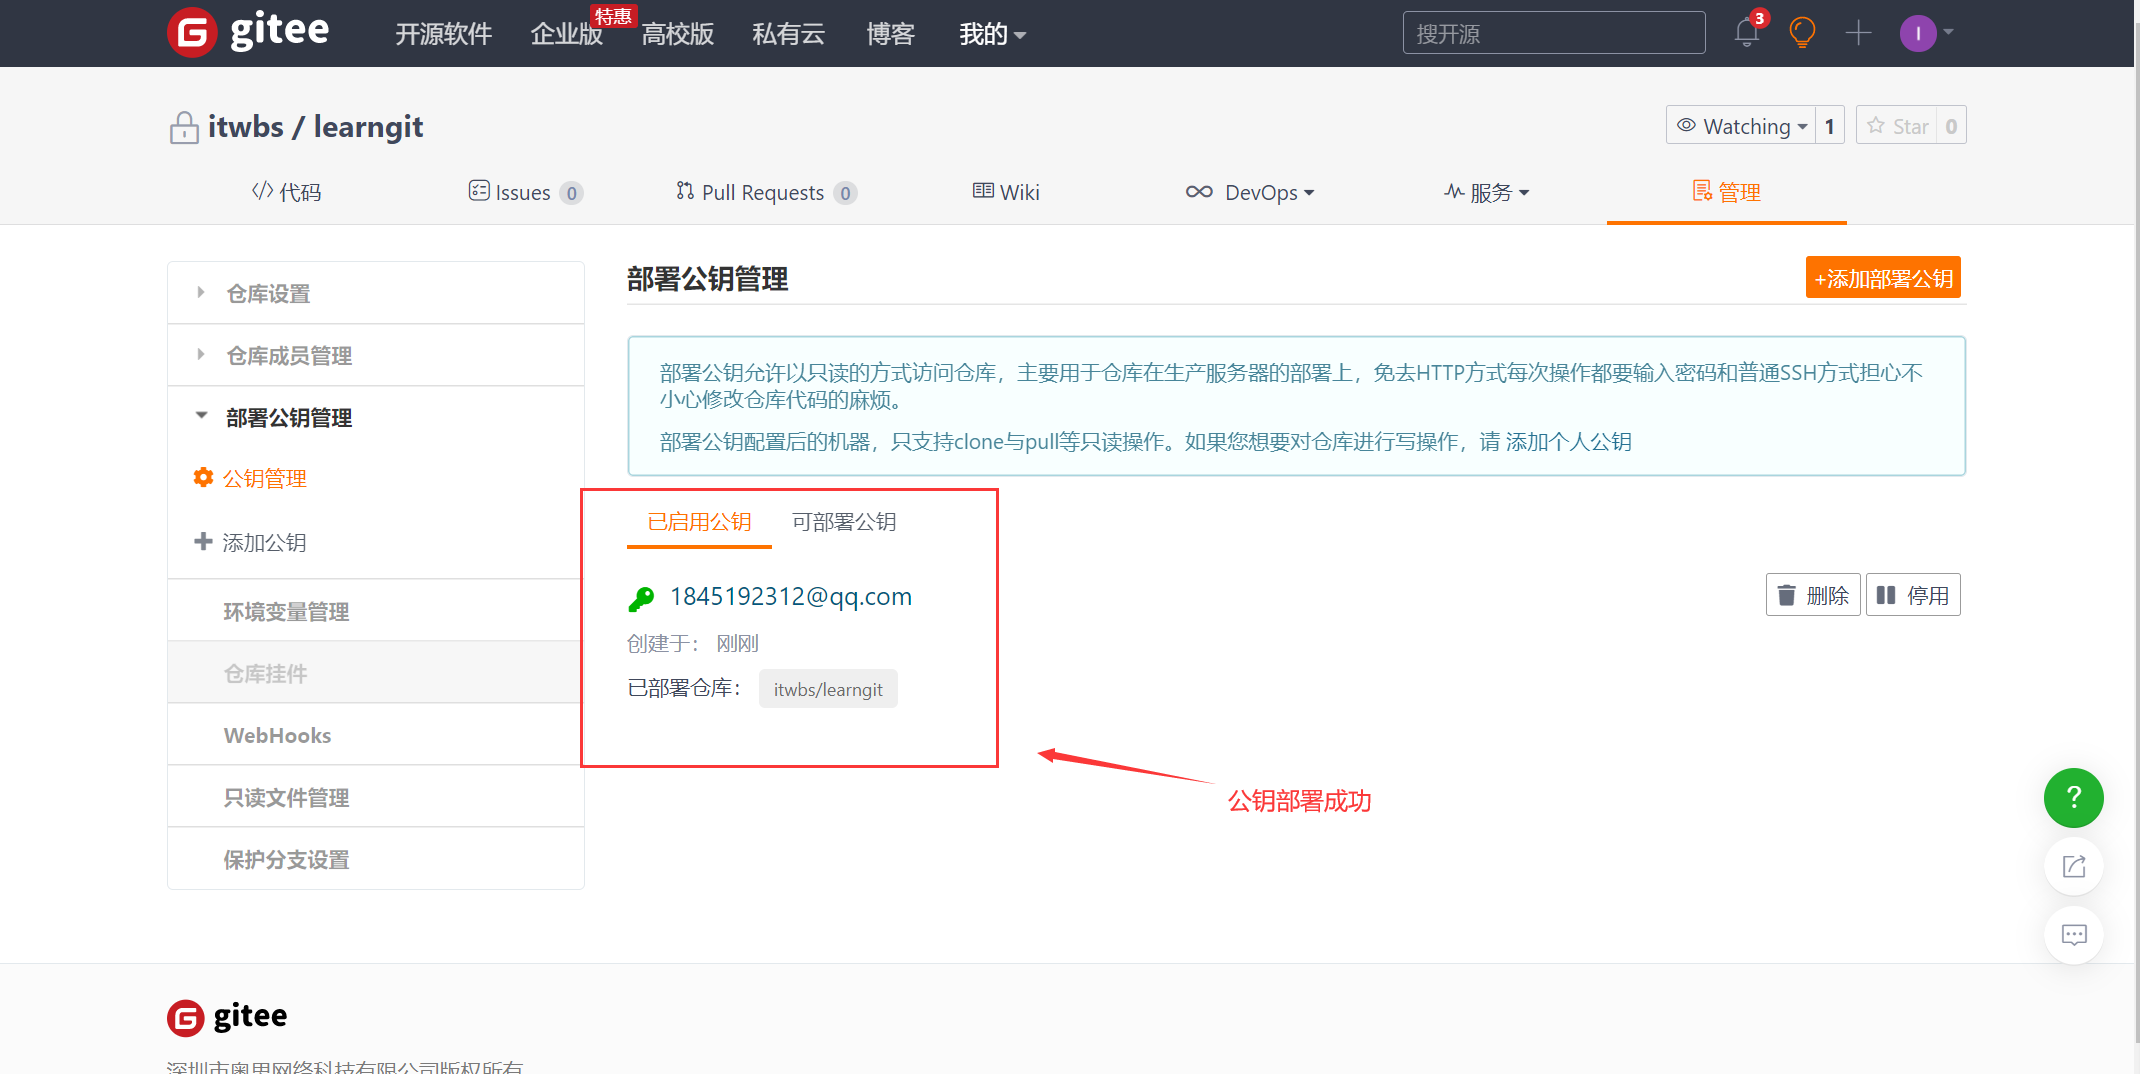Viewport: 2140px width, 1074px height.
Task: Open 只读文件管理 in sidebar
Action: (376, 797)
